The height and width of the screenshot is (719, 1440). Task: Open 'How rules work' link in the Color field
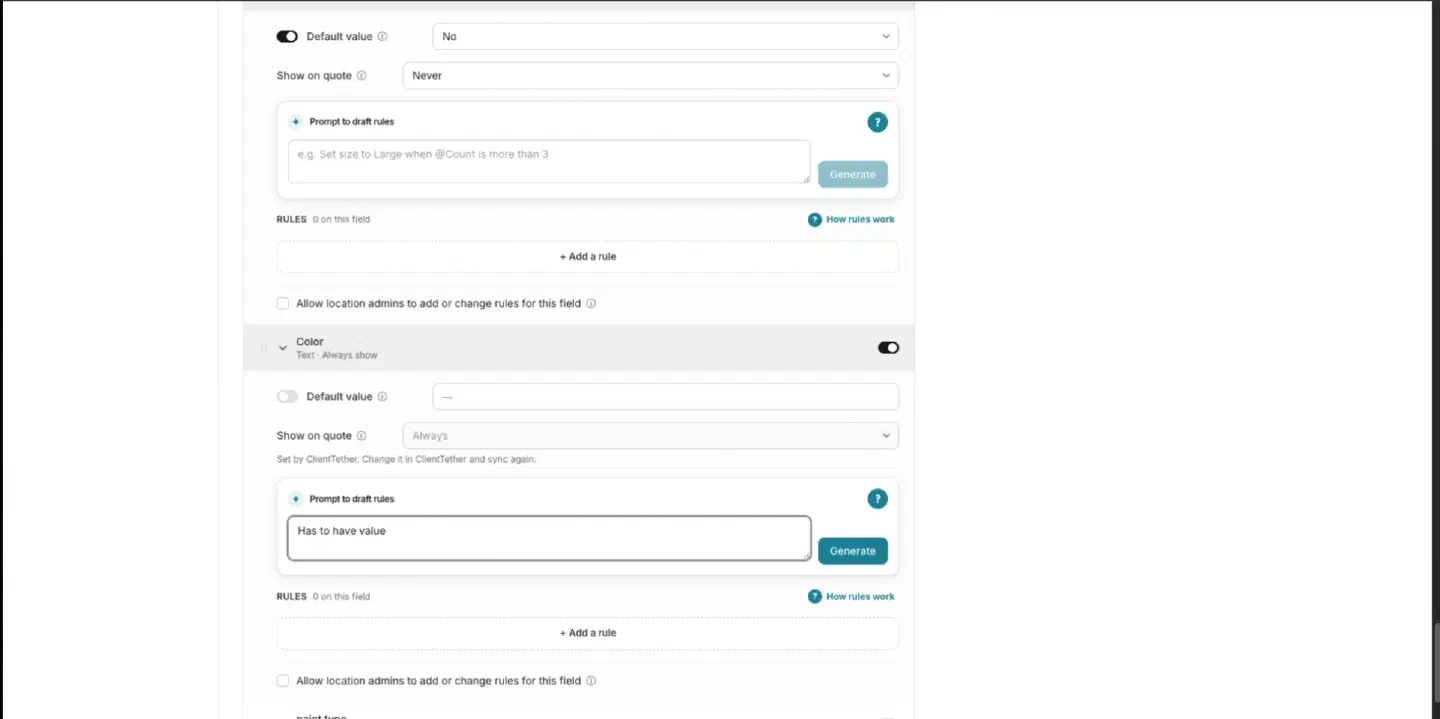pyautogui.click(x=851, y=597)
